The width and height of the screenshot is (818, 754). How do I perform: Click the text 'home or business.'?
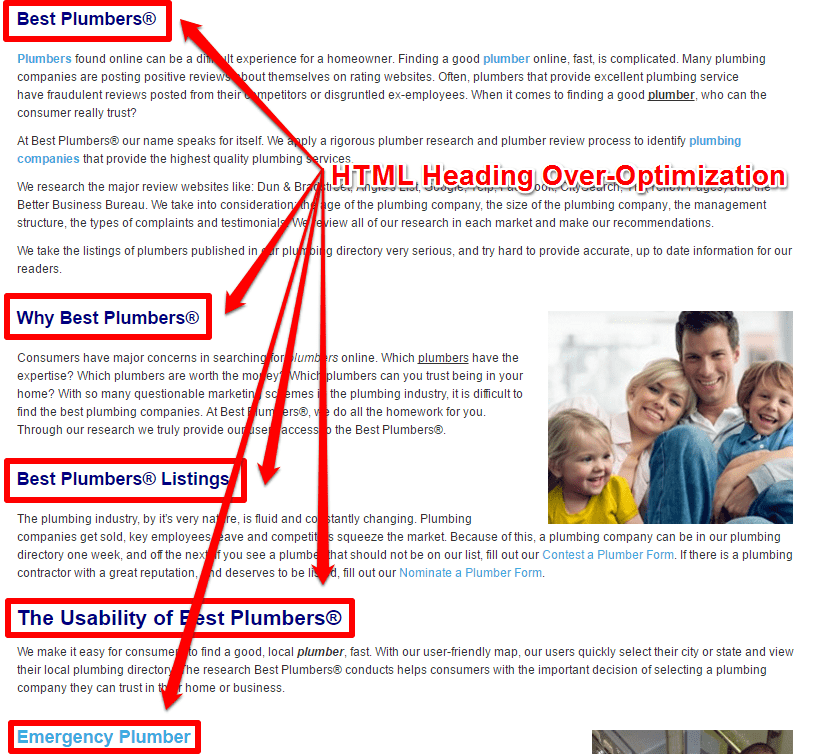[x=235, y=688]
